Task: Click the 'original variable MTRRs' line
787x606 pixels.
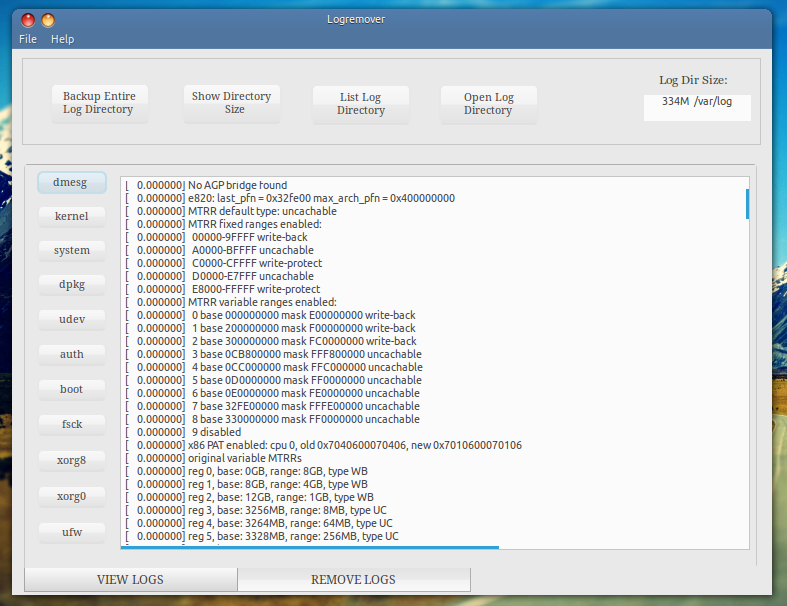Action: [x=214, y=459]
